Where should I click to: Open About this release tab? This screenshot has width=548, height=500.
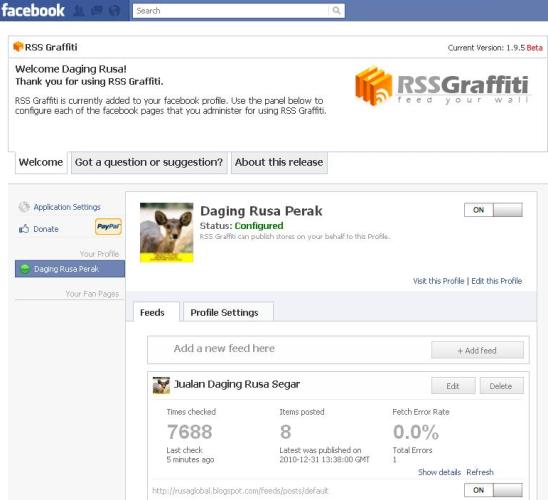[279, 162]
